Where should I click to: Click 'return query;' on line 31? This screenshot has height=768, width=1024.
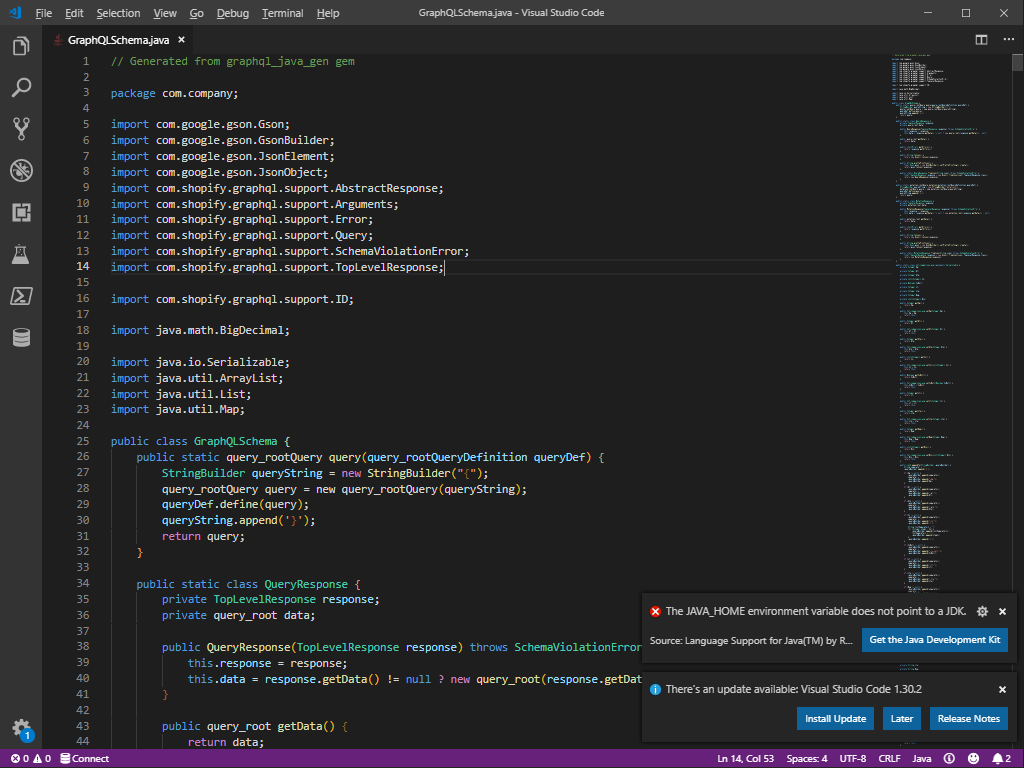click(x=203, y=536)
